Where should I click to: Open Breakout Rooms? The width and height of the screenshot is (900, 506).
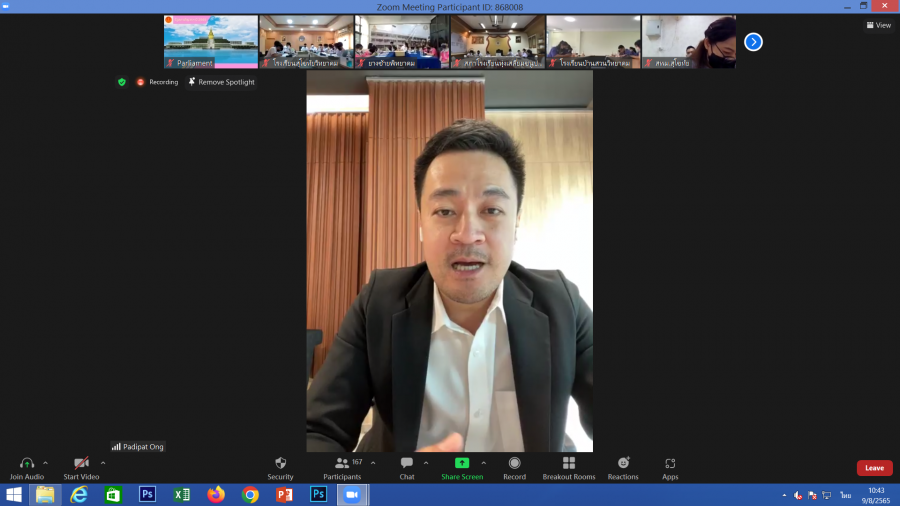click(568, 467)
